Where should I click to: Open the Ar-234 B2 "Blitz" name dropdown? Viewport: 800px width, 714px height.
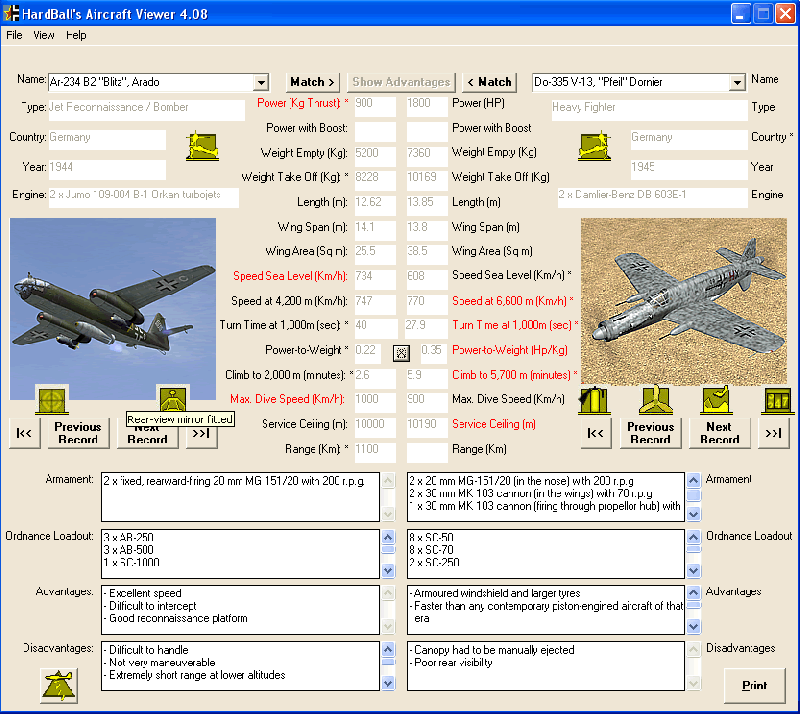point(261,82)
